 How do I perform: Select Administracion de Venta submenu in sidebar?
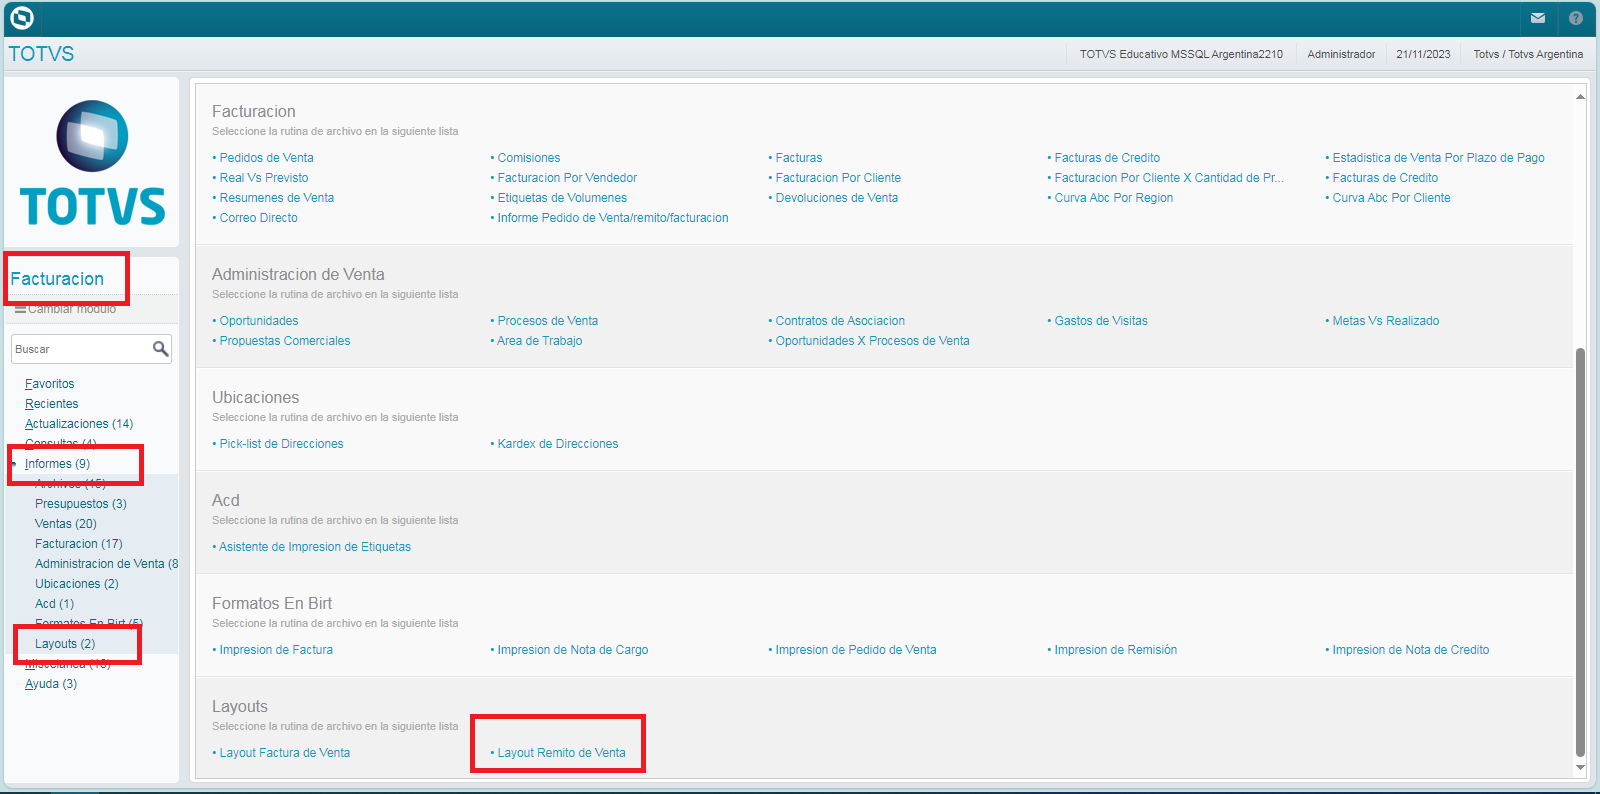click(x=106, y=564)
